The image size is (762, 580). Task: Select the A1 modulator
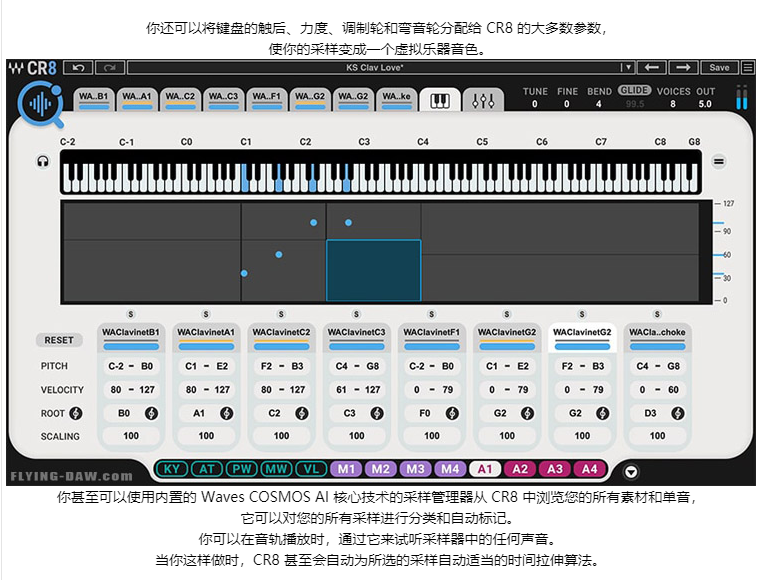click(485, 469)
